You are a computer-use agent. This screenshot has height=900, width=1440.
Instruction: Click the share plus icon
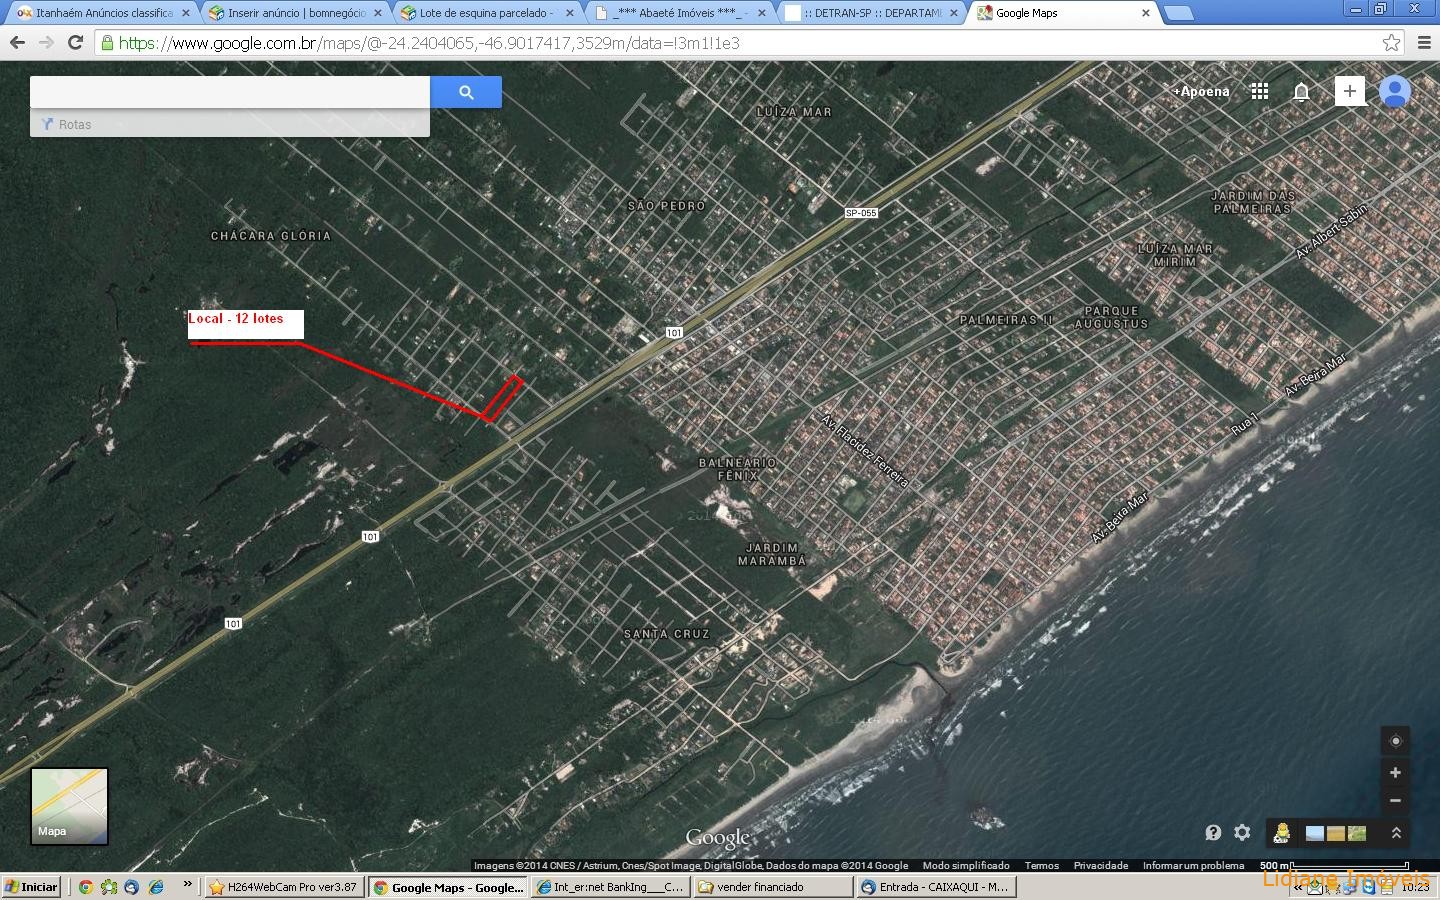1349,91
